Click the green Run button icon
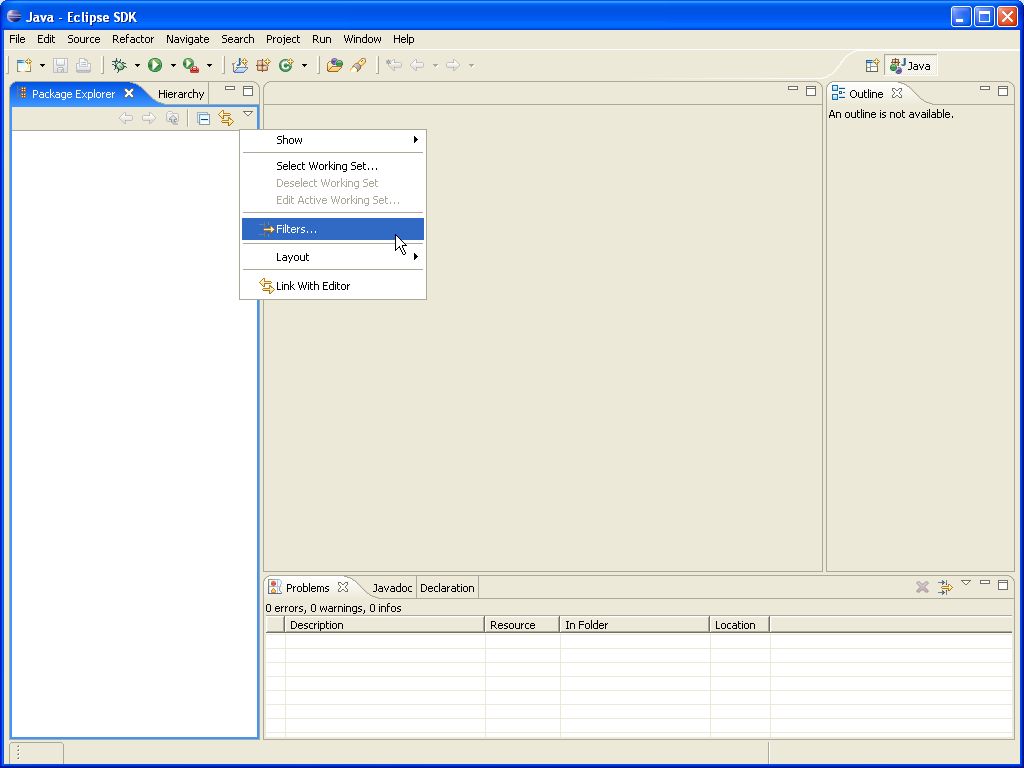The image size is (1024, 768). click(x=155, y=66)
